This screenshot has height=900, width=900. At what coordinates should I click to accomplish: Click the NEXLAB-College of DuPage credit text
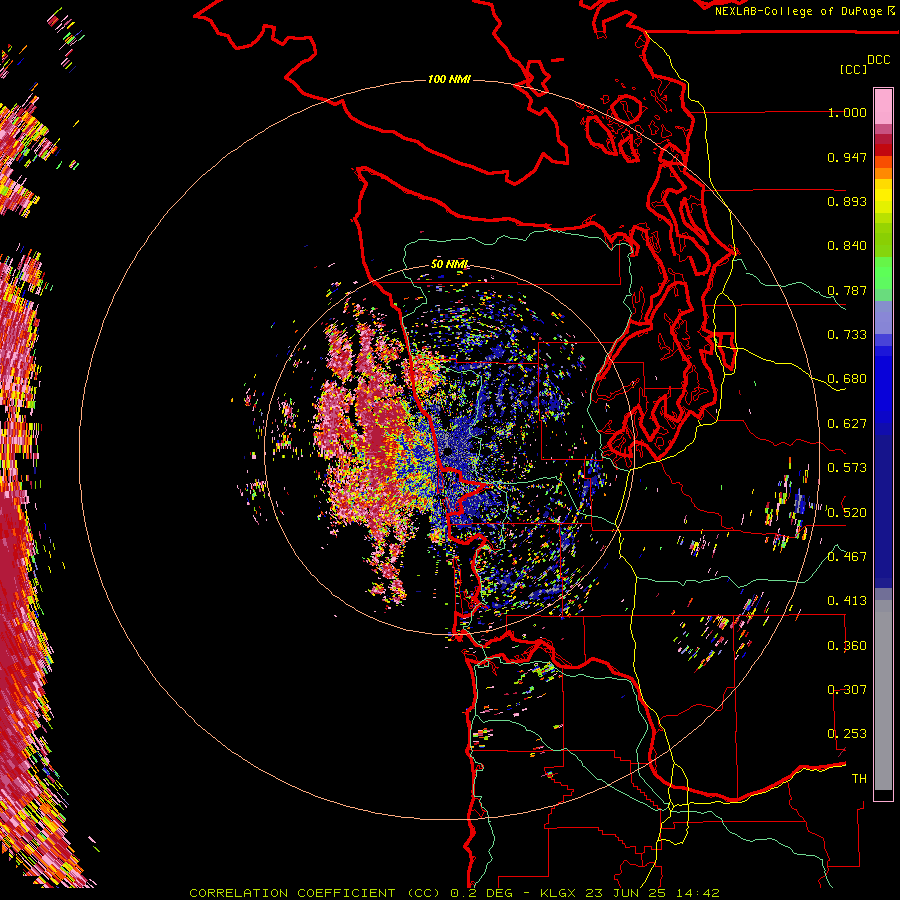798,11
